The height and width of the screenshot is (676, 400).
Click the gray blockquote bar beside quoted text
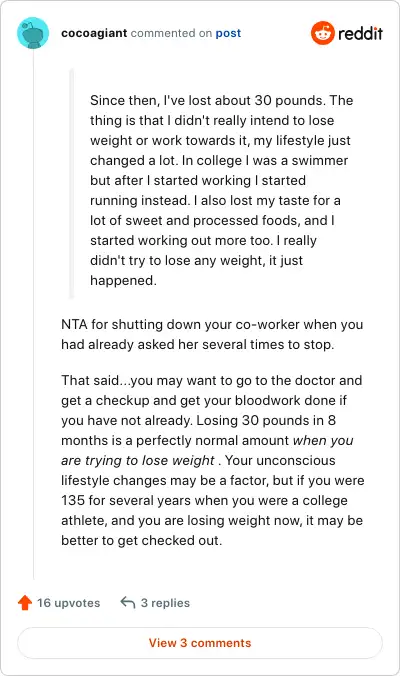[72, 183]
